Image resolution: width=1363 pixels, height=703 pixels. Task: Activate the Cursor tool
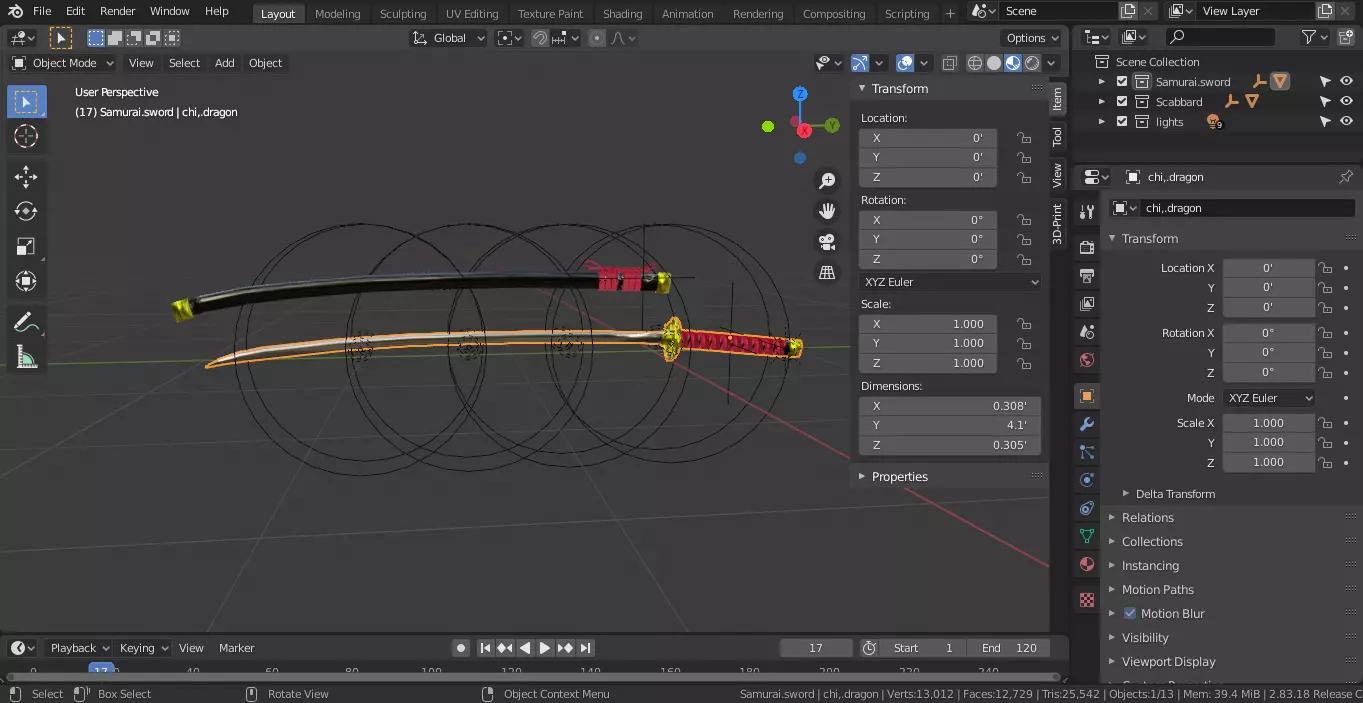pyautogui.click(x=26, y=137)
